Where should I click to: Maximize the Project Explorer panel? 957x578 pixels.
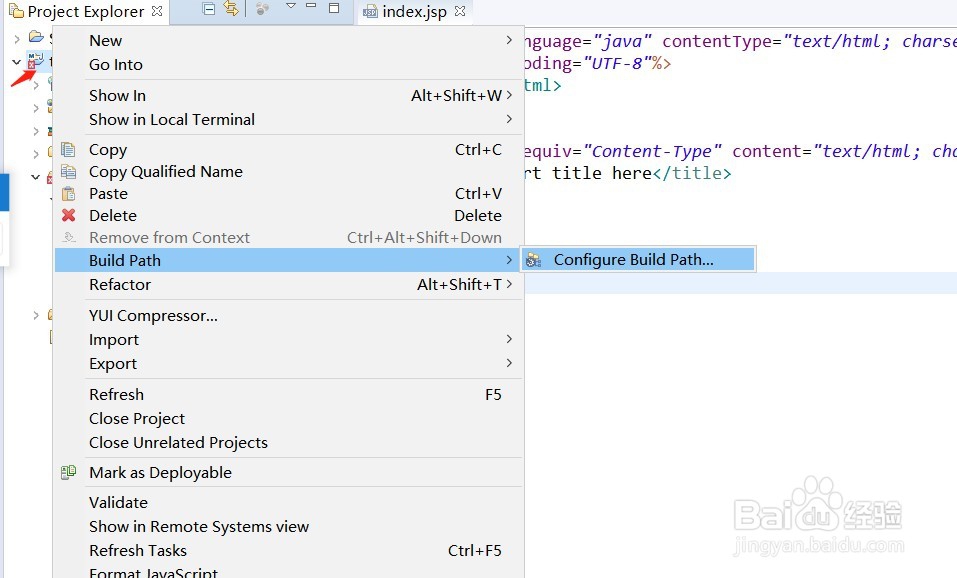click(334, 8)
